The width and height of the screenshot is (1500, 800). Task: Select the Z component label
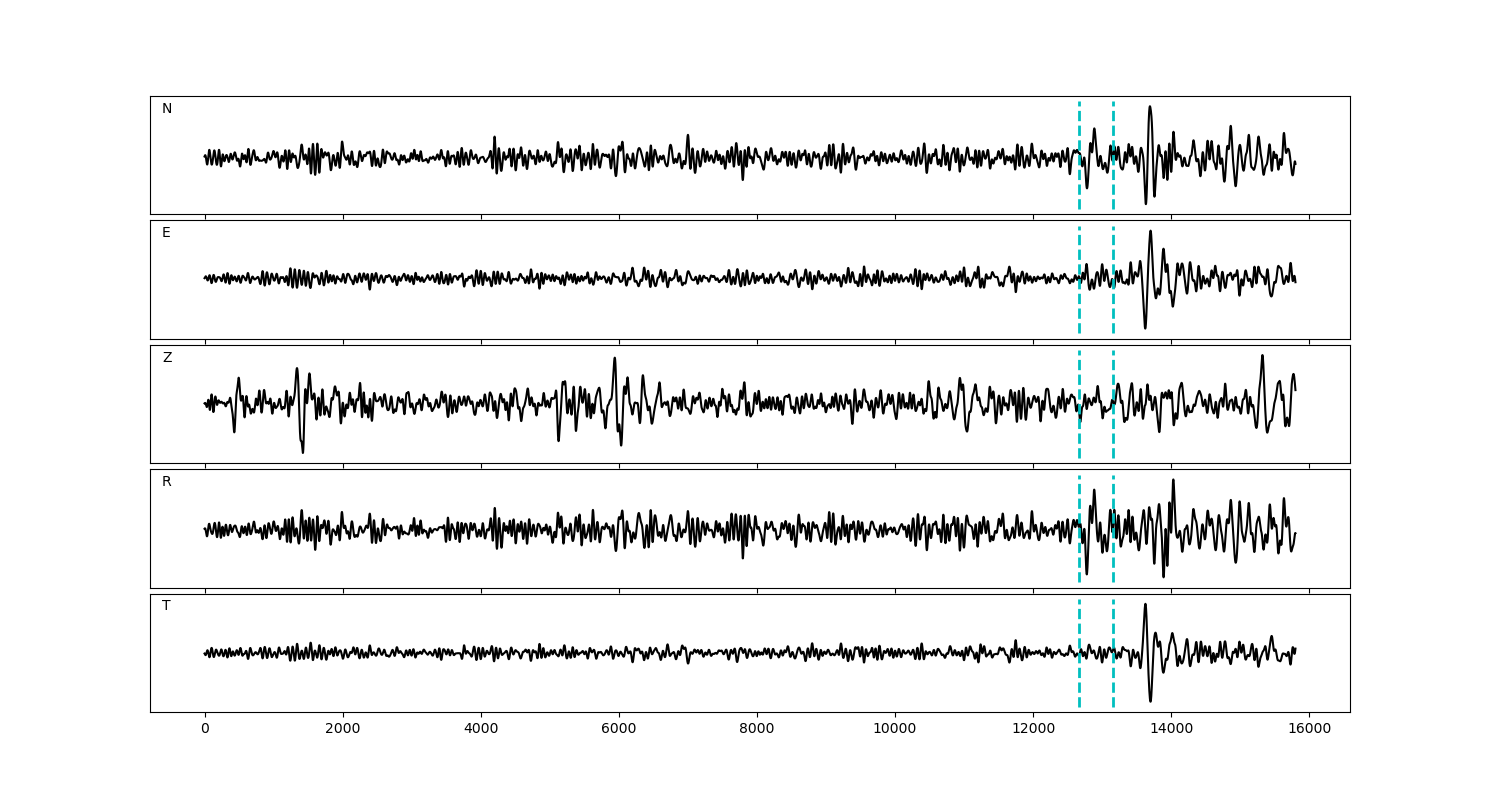pos(167,358)
